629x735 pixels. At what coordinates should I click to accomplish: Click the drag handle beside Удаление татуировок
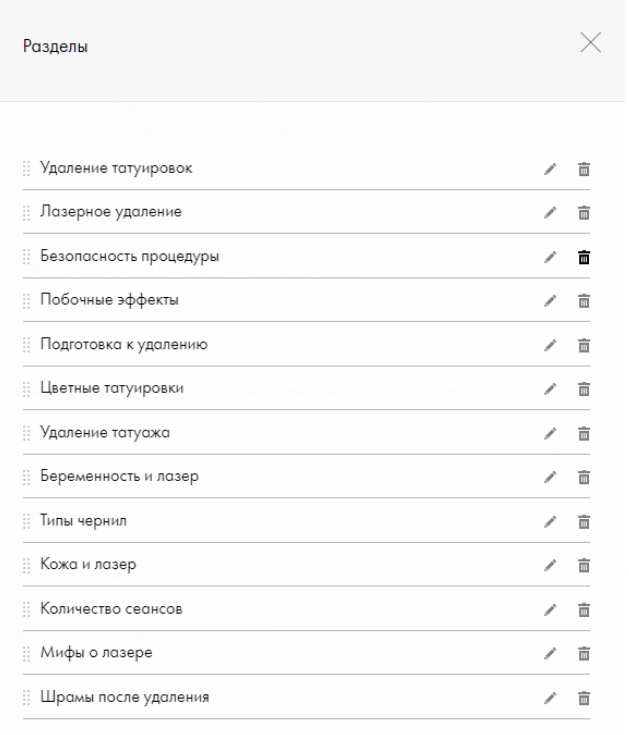pyautogui.click(x=27, y=169)
